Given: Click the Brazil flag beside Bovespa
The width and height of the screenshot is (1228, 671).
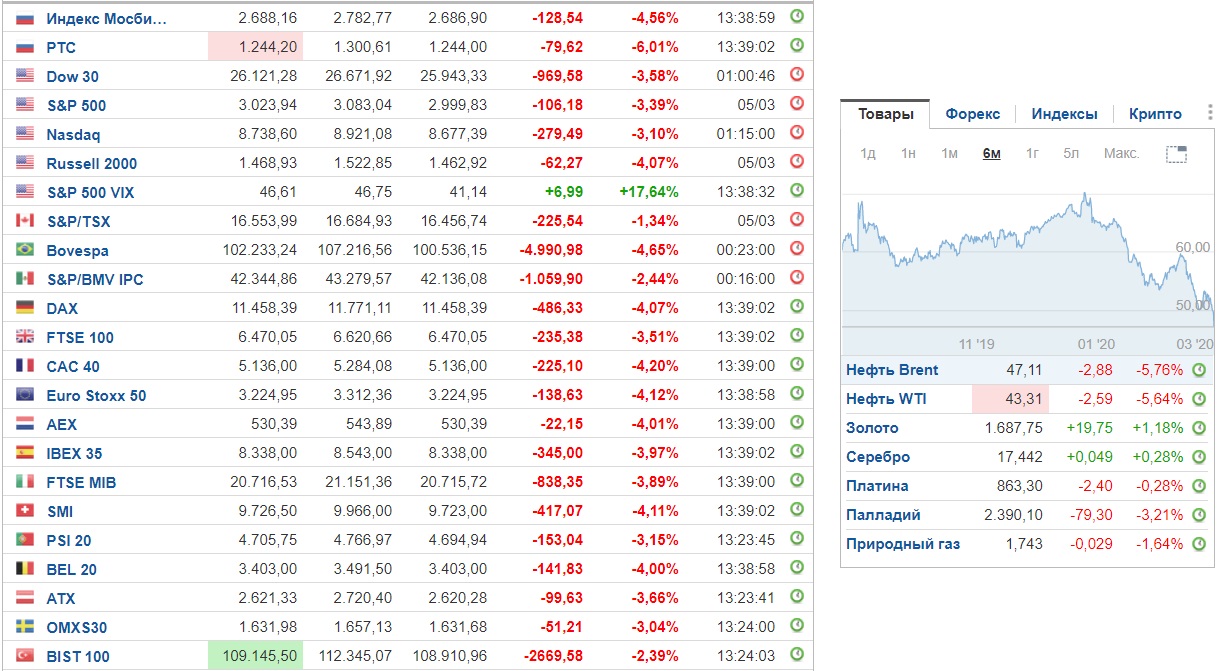Looking at the screenshot, I should (x=25, y=250).
